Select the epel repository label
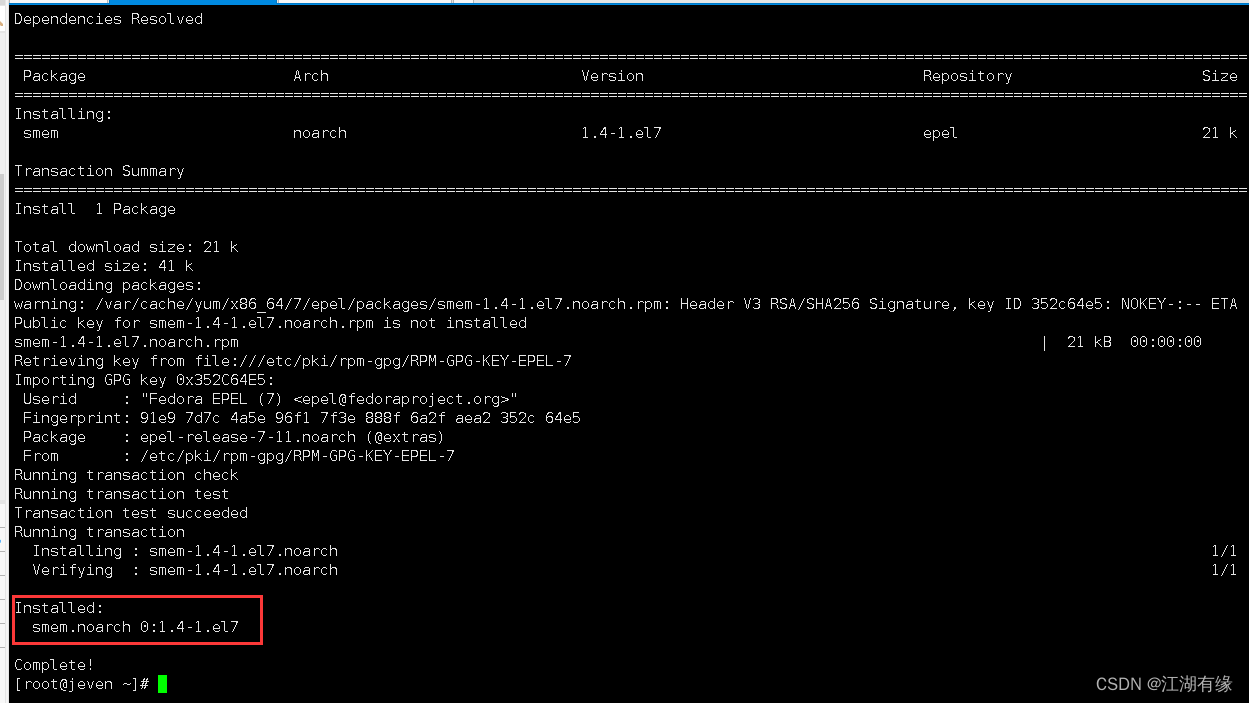 (x=939, y=132)
